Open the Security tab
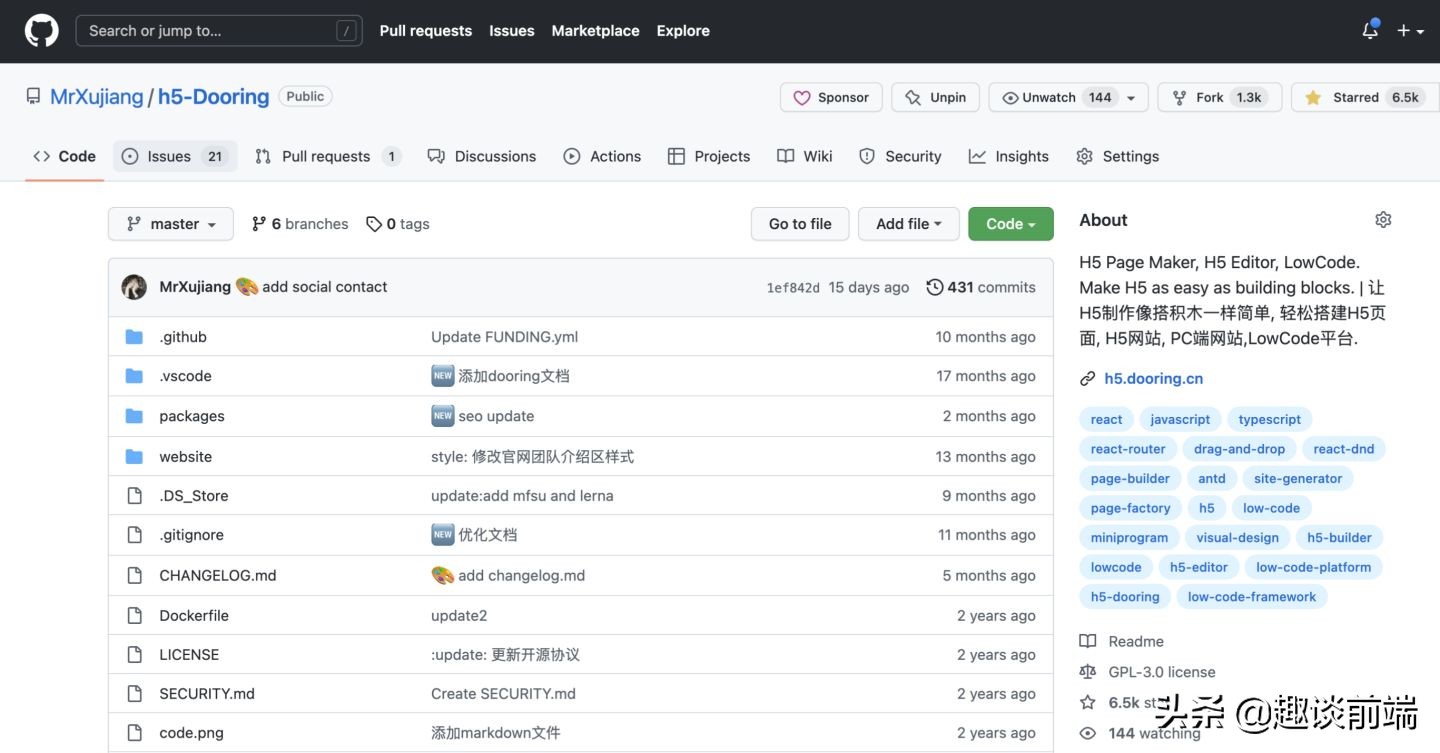Viewport: 1440px width, 753px height. (x=900, y=156)
